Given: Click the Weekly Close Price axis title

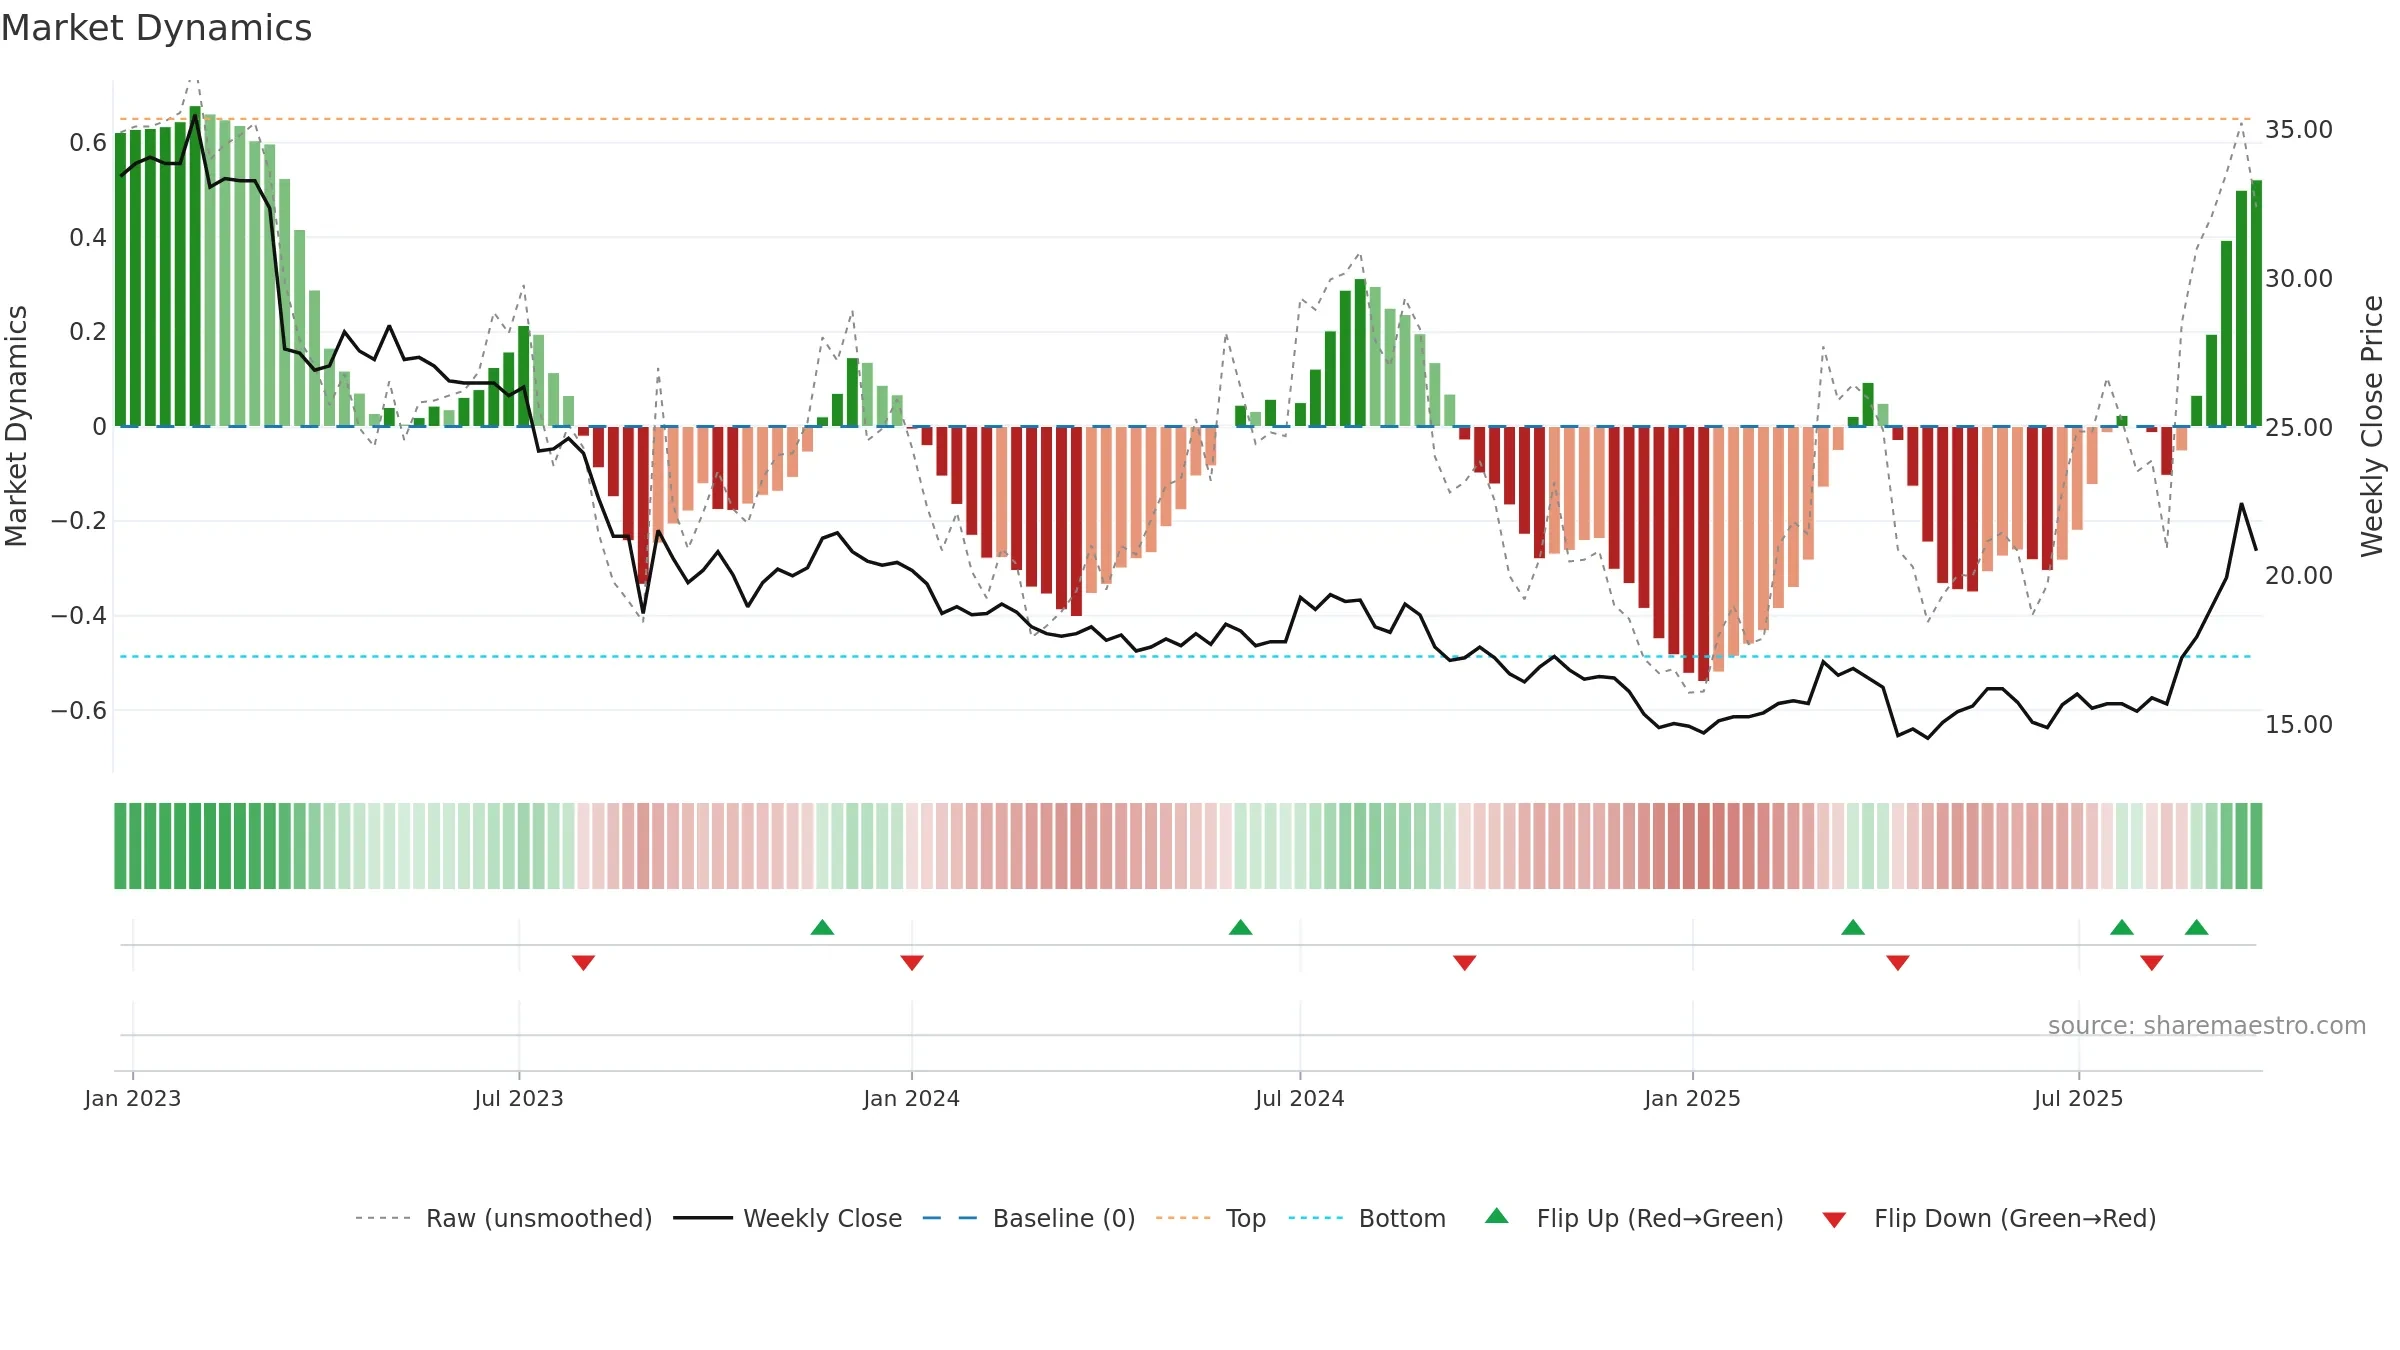Looking at the screenshot, I should [x=2372, y=426].
